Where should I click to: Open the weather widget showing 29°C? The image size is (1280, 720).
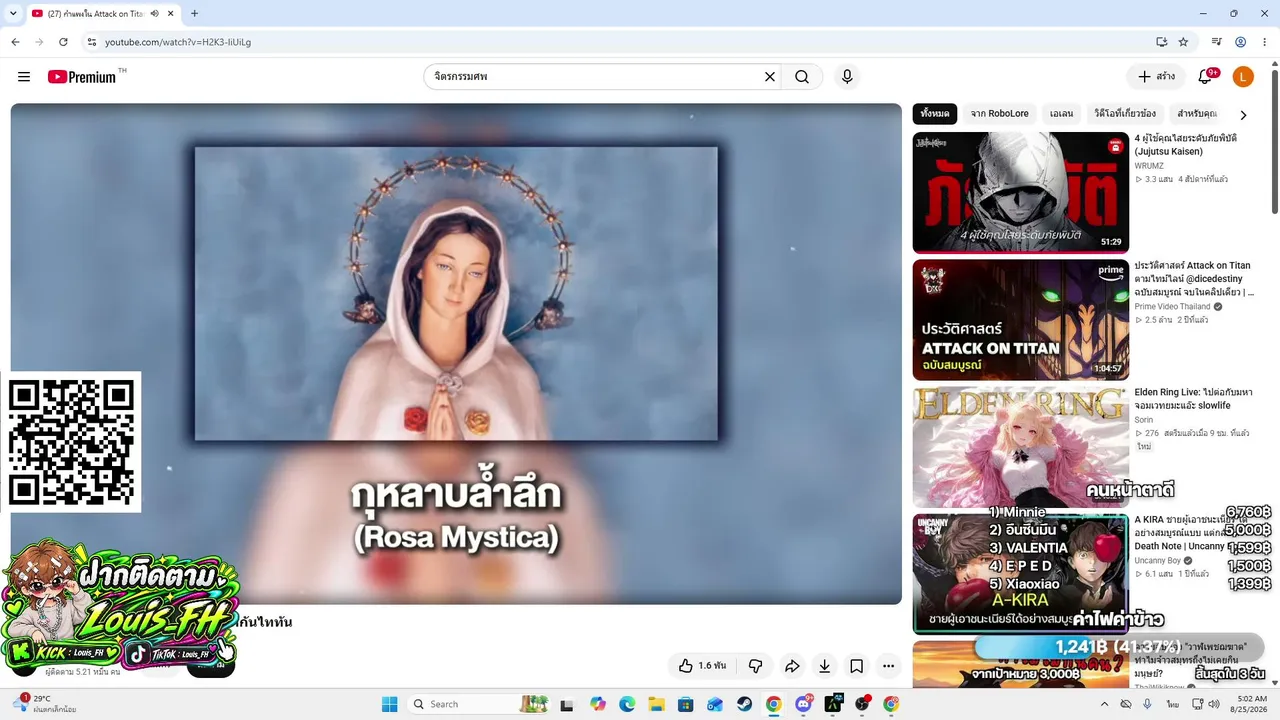pos(44,704)
